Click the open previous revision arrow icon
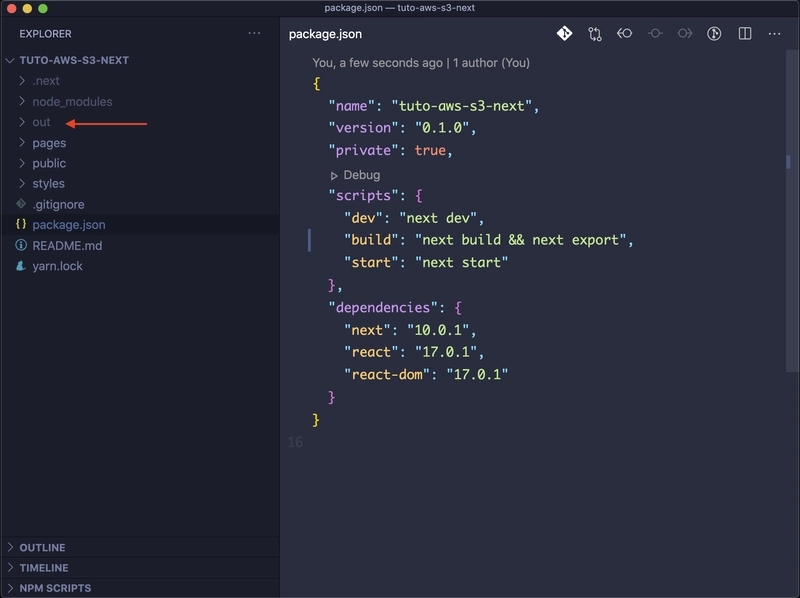Image resolution: width=800 pixels, height=598 pixels. pos(624,34)
